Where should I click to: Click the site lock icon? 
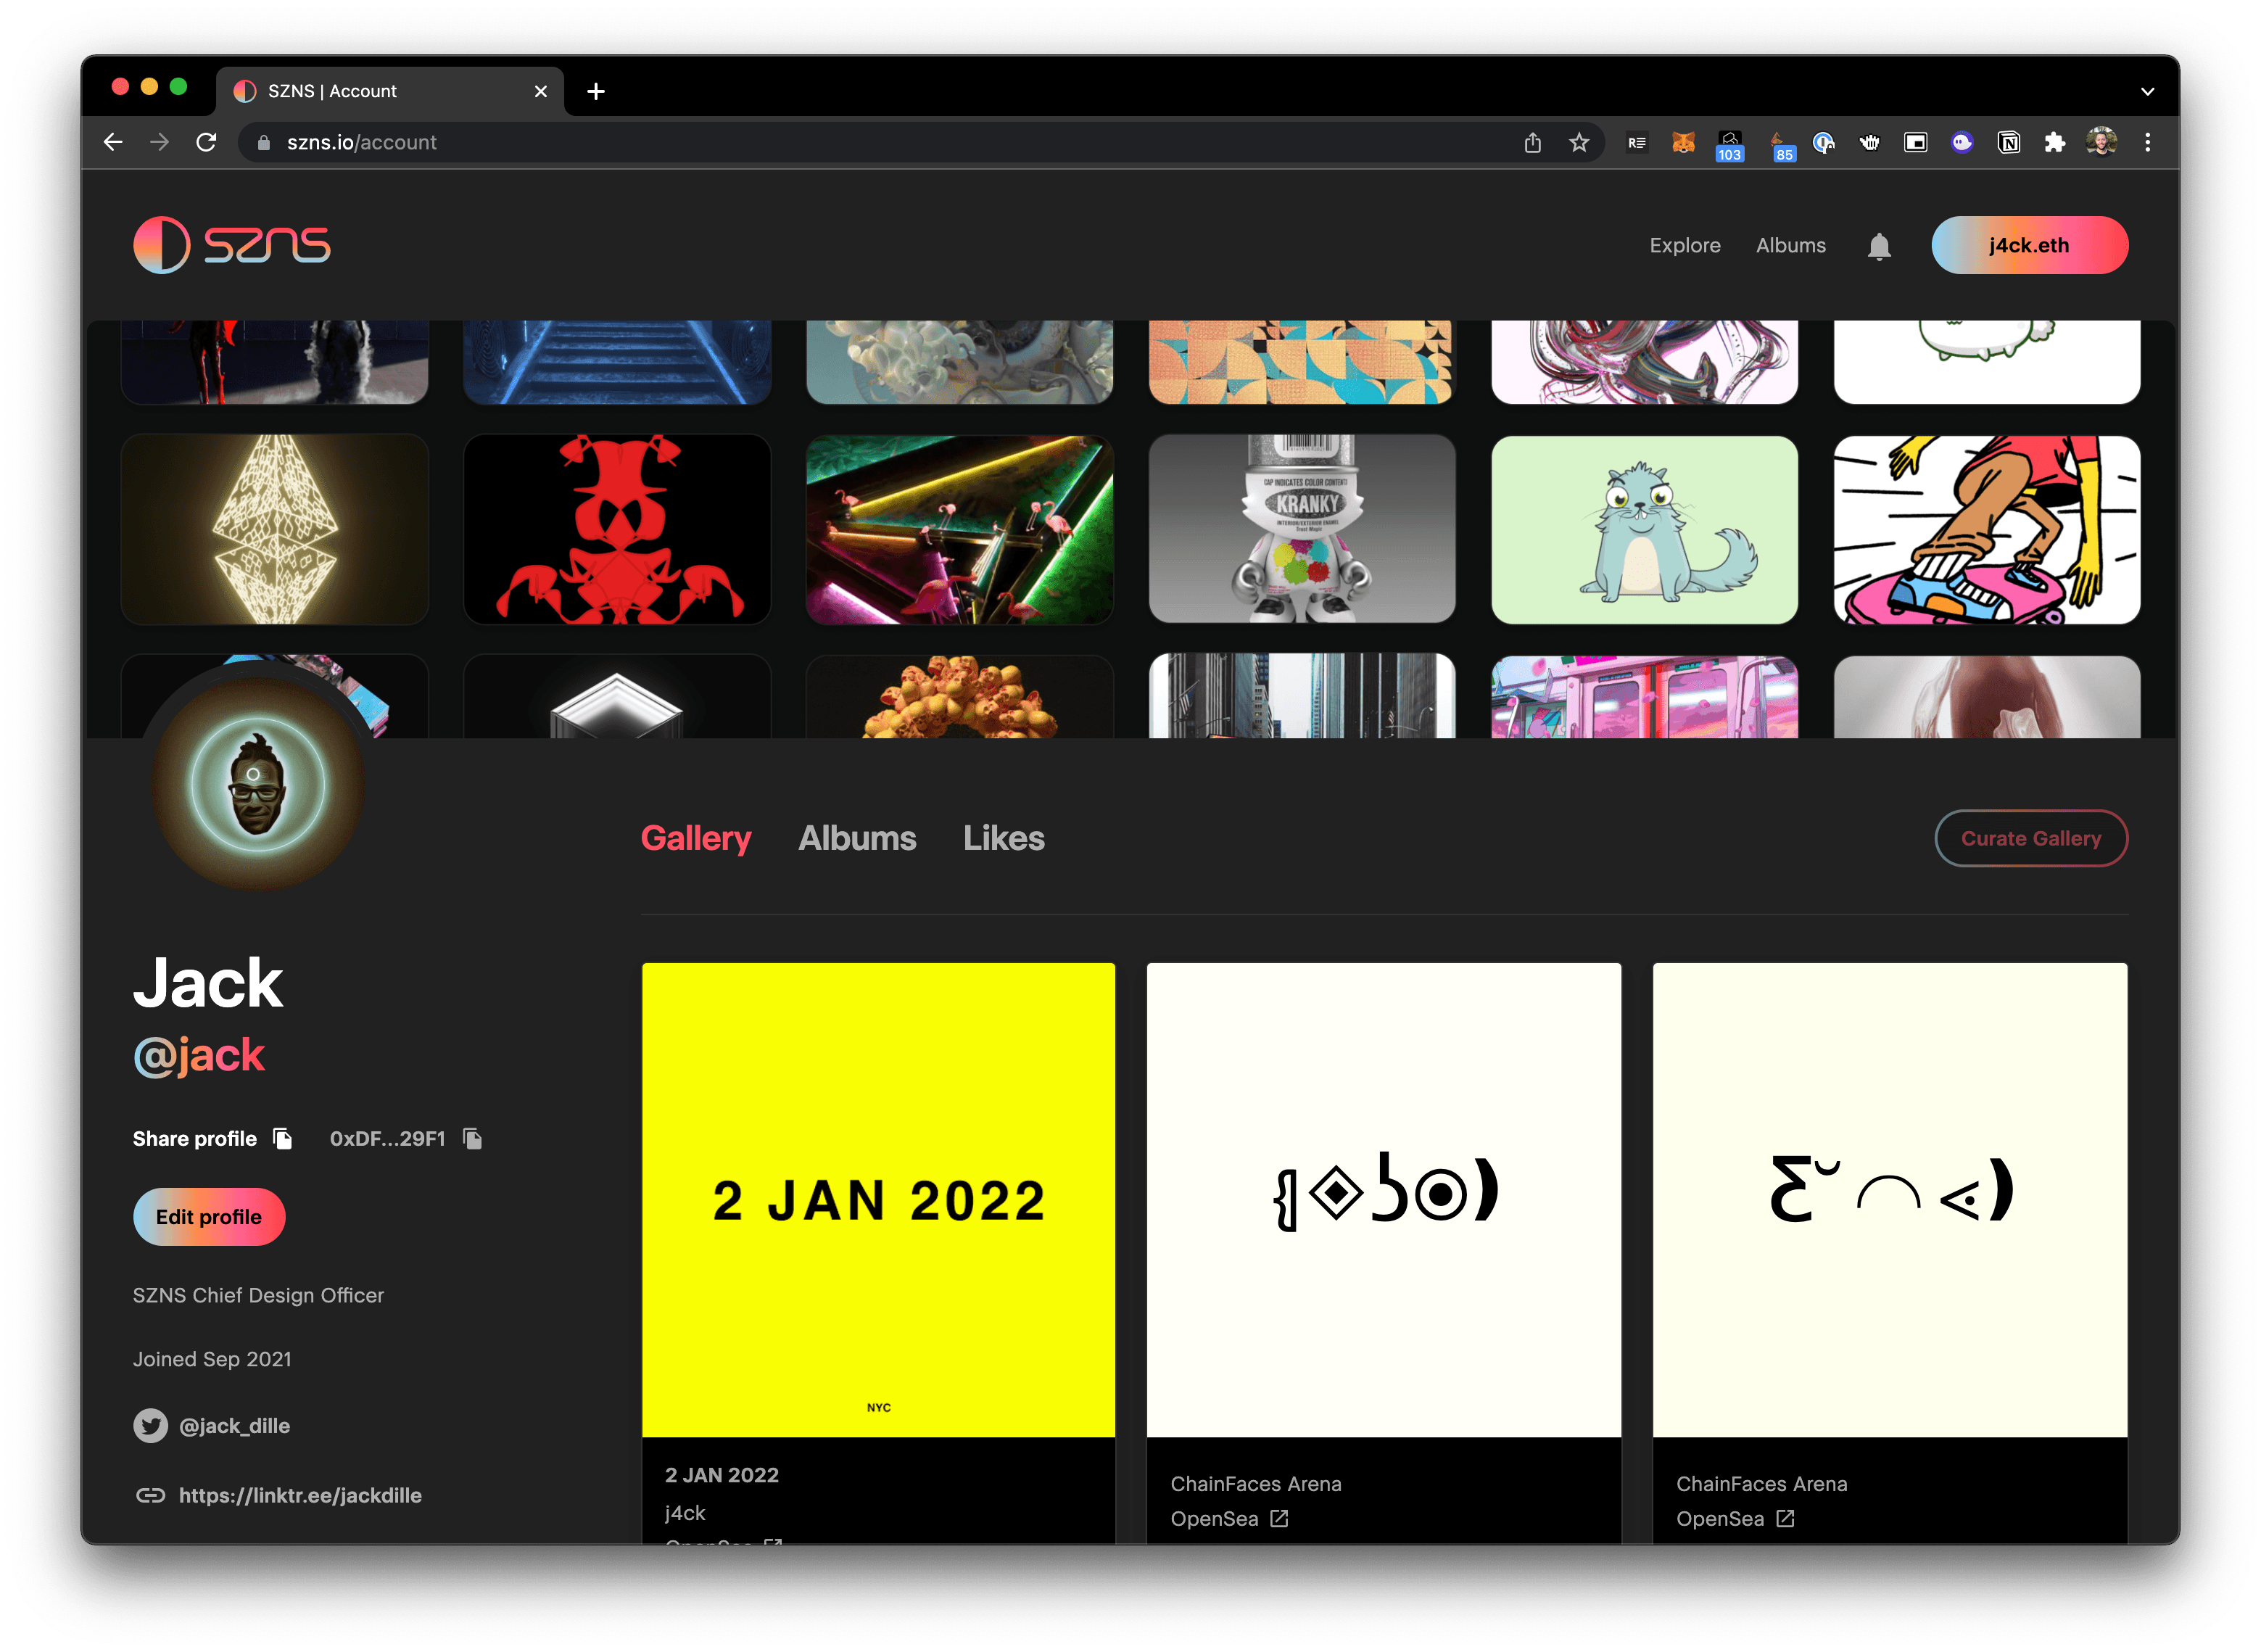(263, 142)
